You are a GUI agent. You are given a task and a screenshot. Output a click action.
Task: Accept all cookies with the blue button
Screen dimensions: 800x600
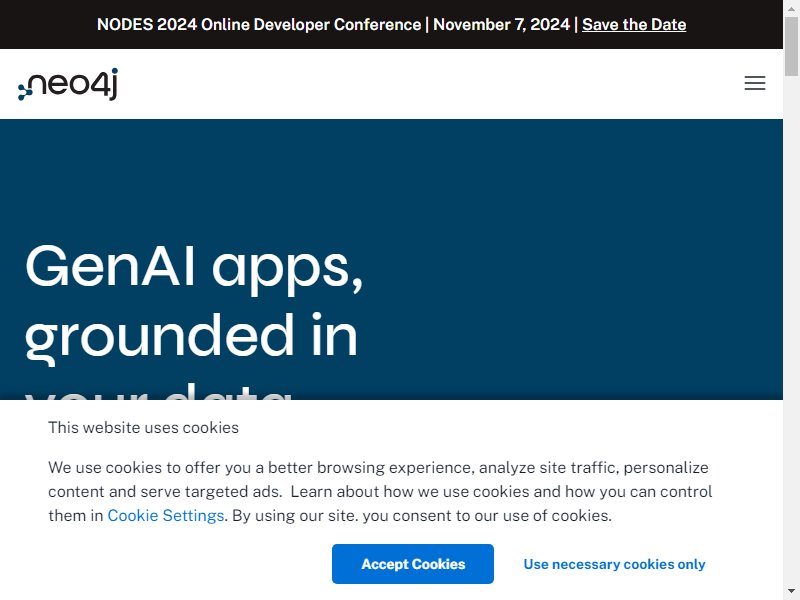click(413, 564)
